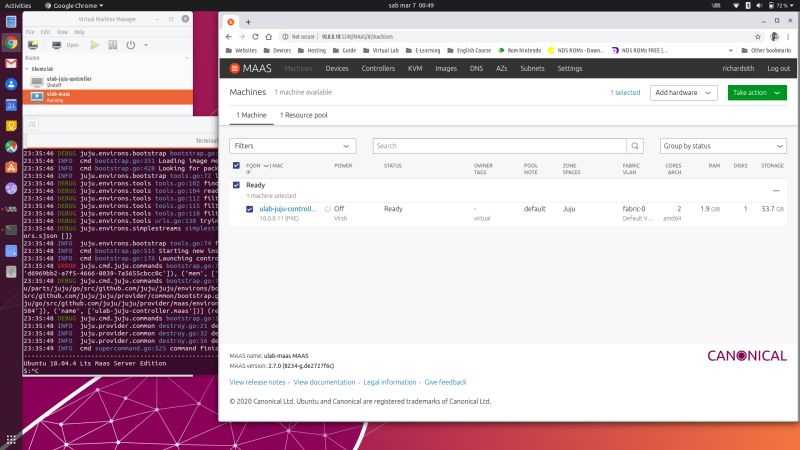Open the Images section in MAAS
The image size is (800, 450).
pos(446,68)
